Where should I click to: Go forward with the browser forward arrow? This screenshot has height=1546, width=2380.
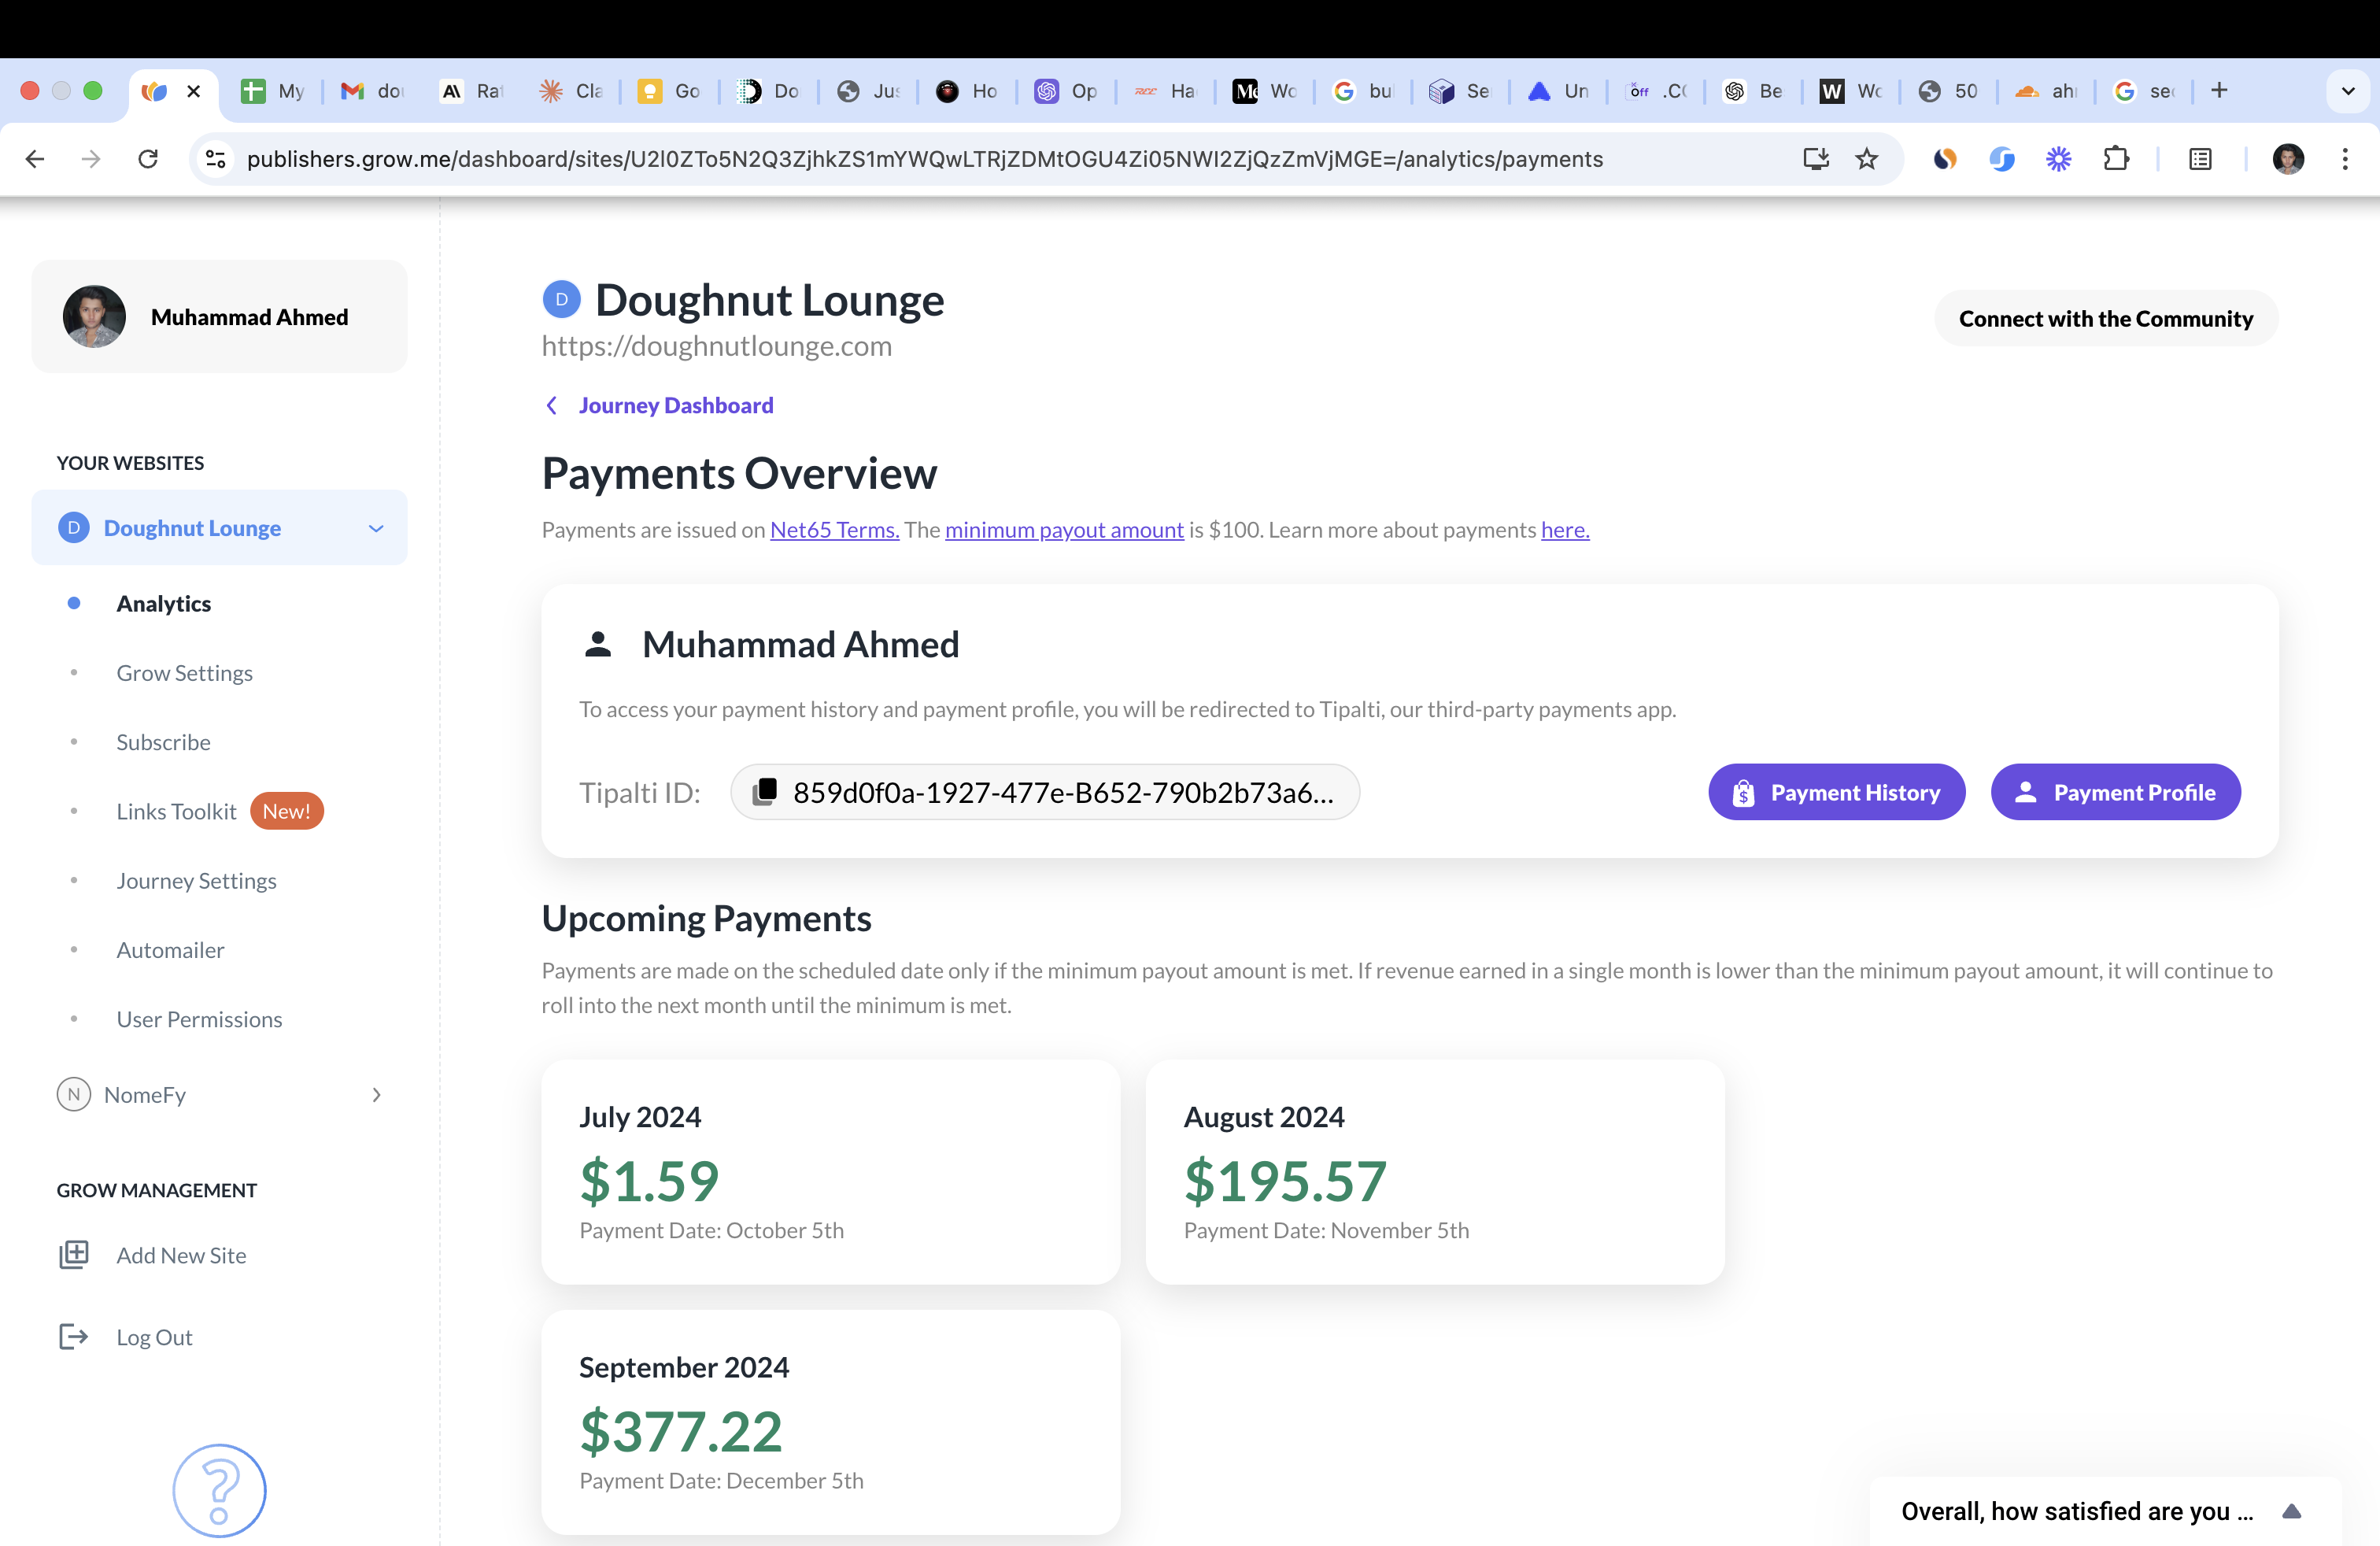91,159
